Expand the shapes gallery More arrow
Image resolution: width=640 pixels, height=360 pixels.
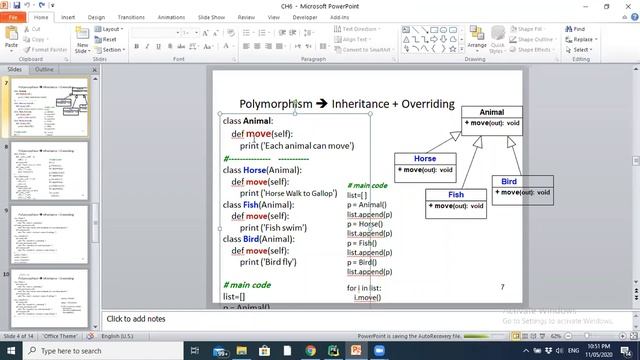pyautogui.click(x=462, y=49)
